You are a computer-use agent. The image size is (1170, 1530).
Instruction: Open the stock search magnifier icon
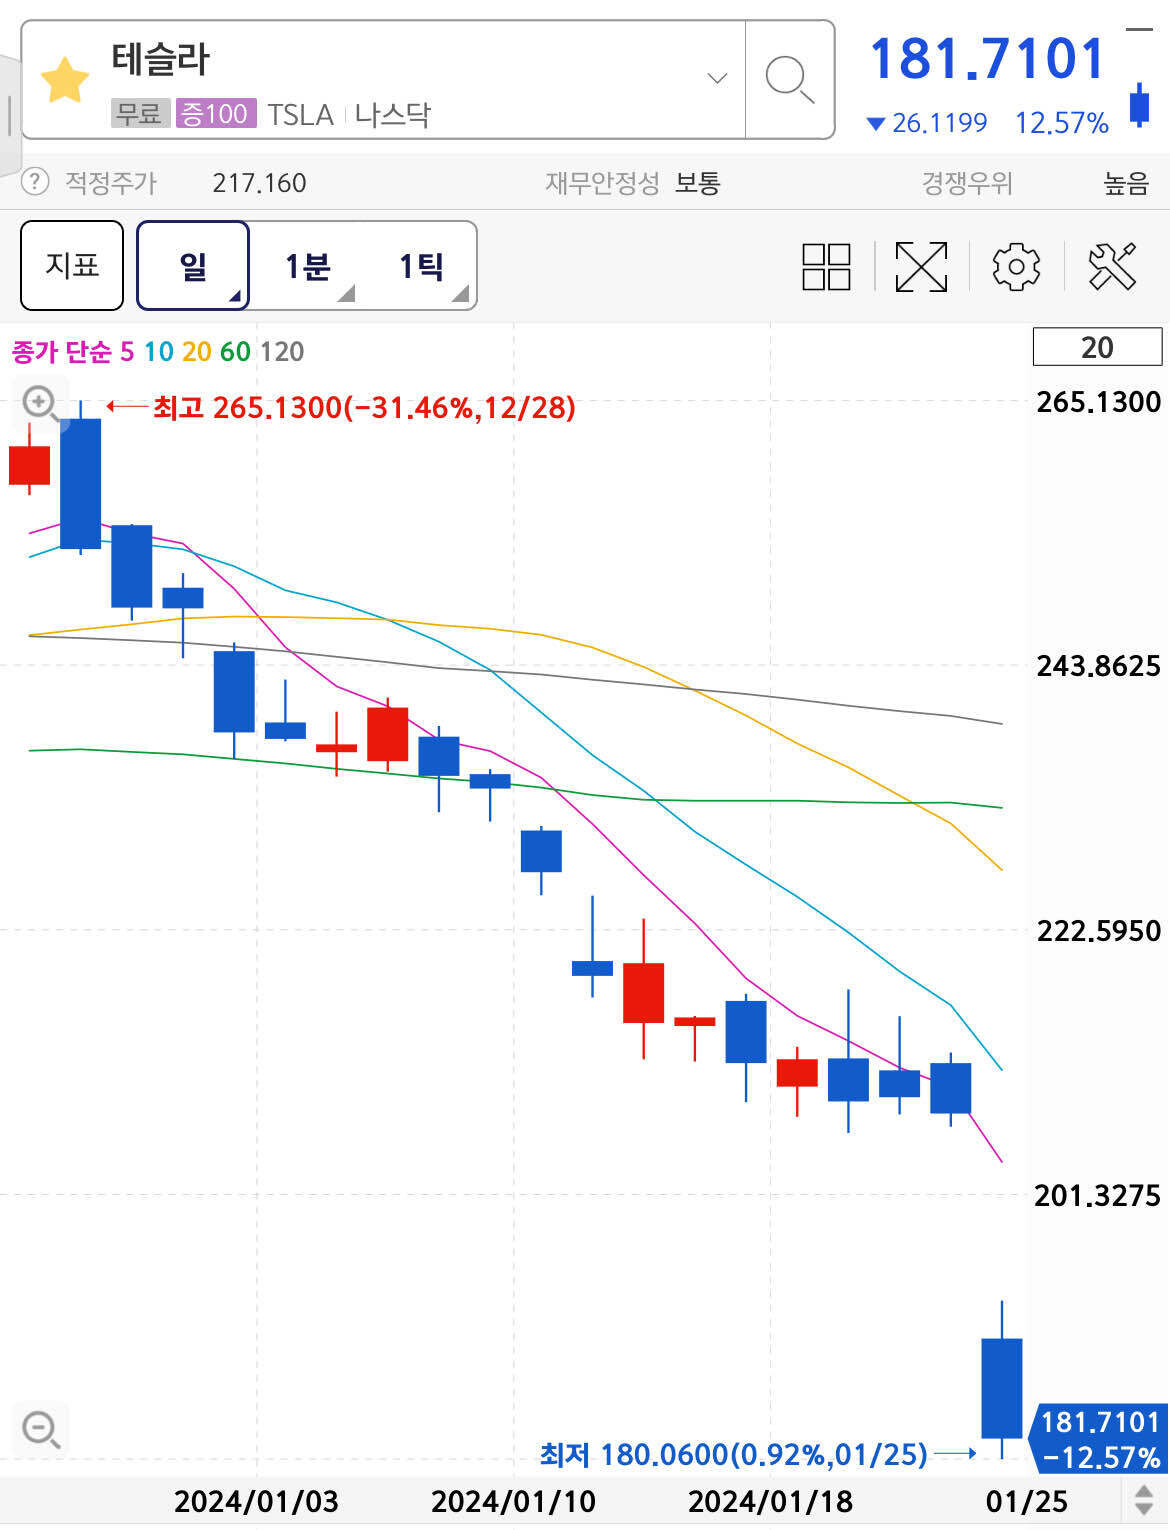pos(789,79)
